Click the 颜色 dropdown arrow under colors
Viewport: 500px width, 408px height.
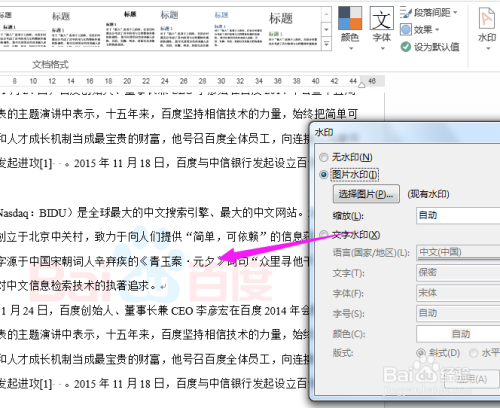350,49
